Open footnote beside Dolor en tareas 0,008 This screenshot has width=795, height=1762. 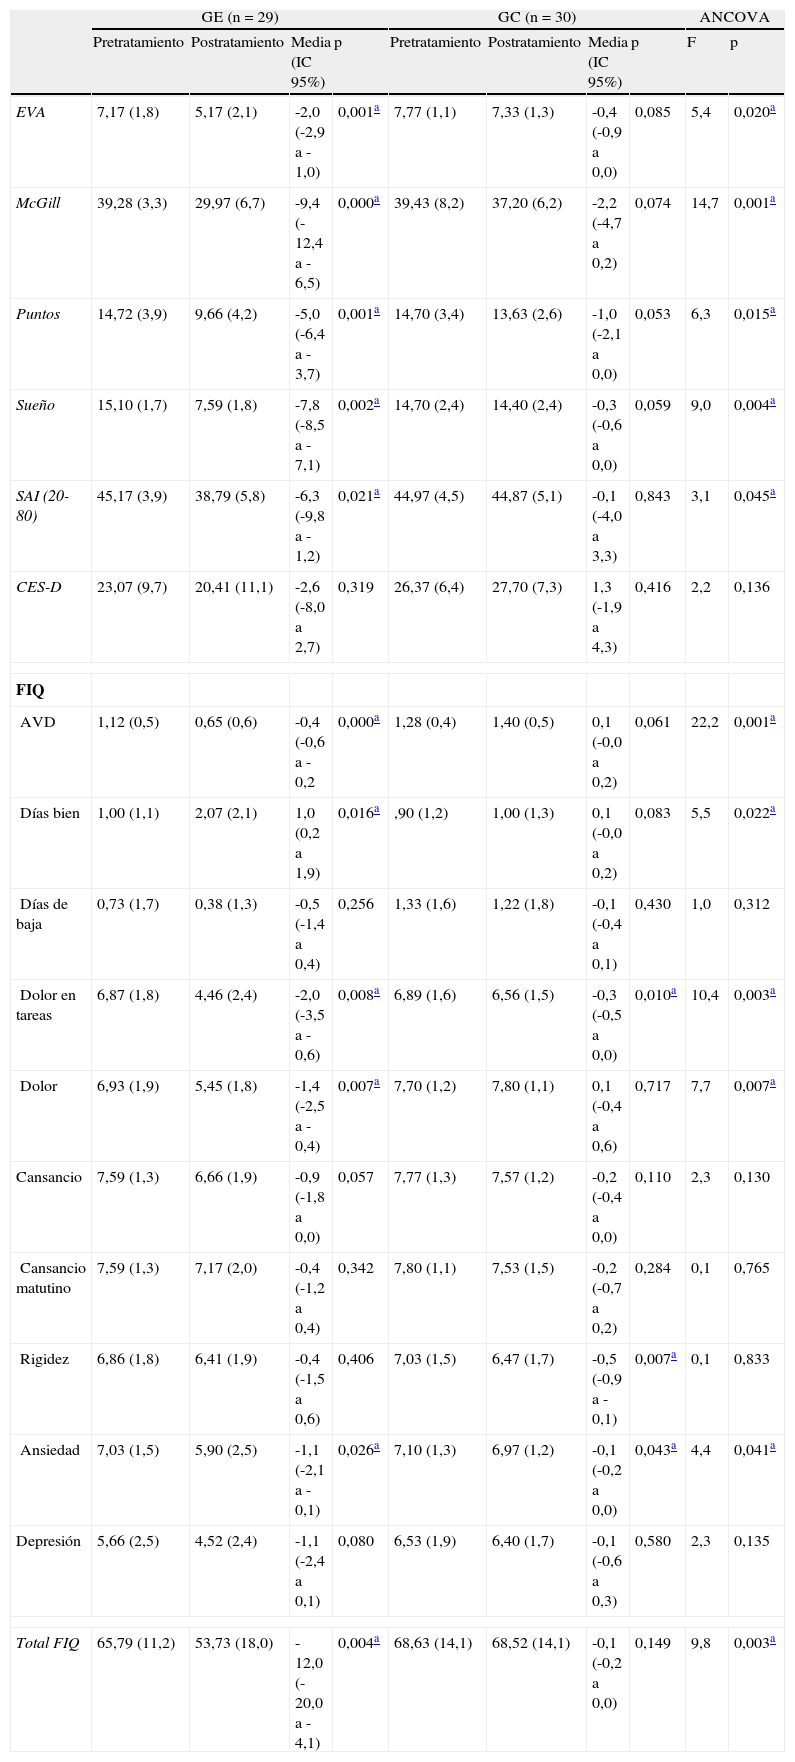pyautogui.click(x=376, y=993)
